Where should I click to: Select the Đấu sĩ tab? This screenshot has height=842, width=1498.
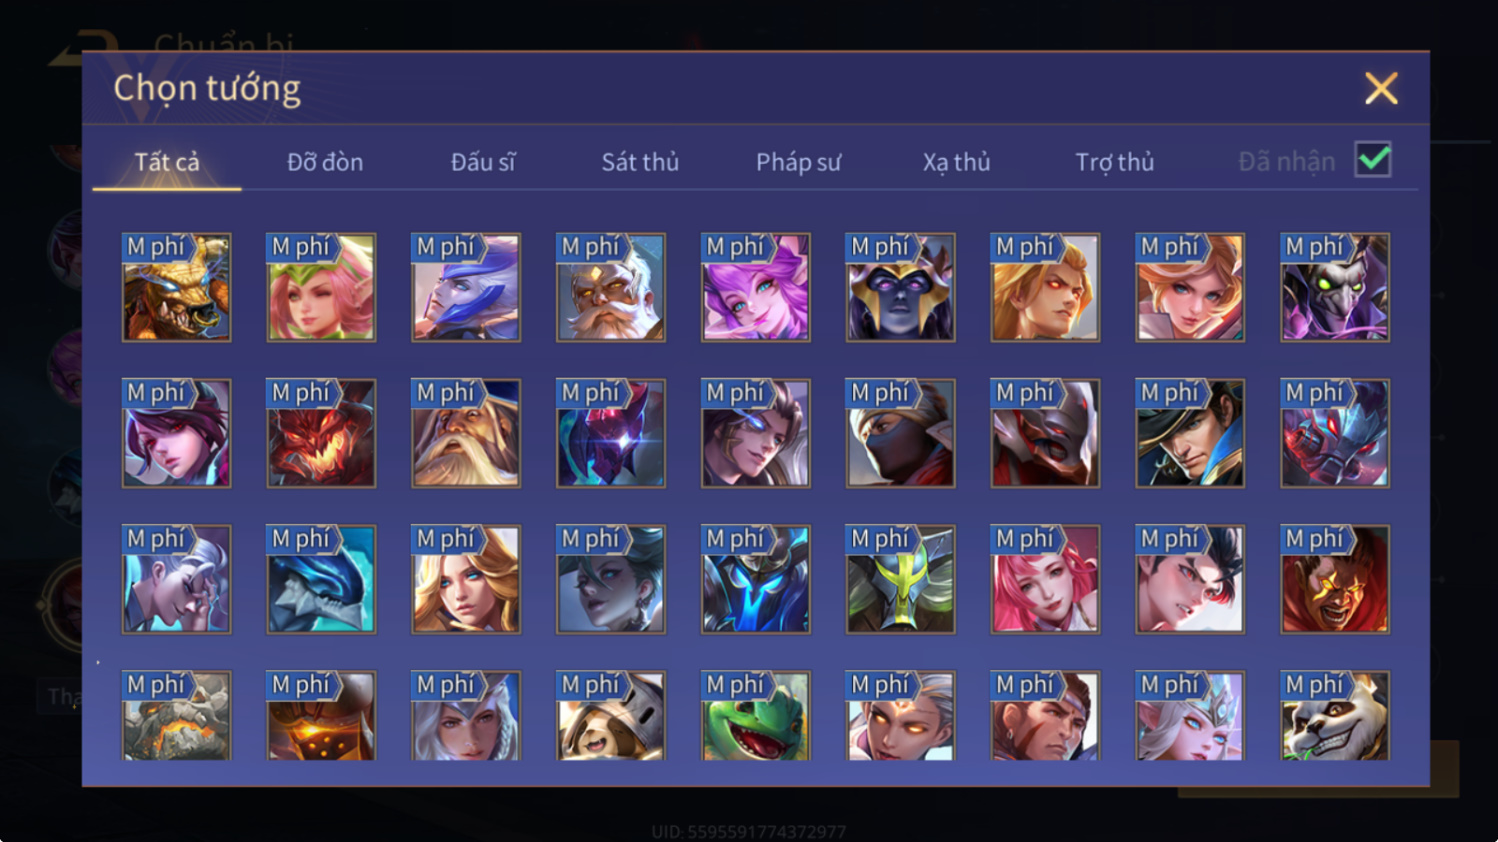coord(483,162)
